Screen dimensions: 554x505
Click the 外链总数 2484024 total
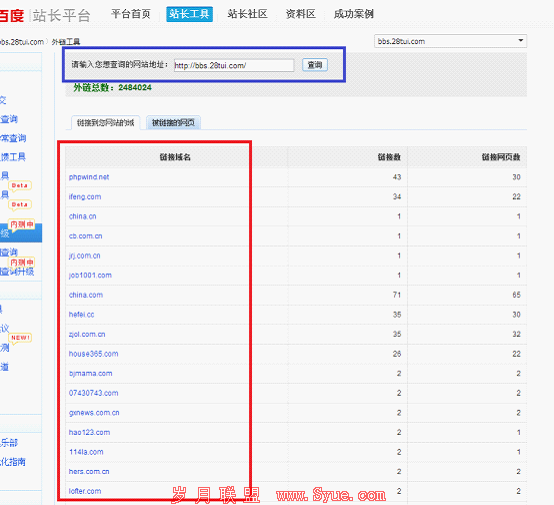(112, 87)
